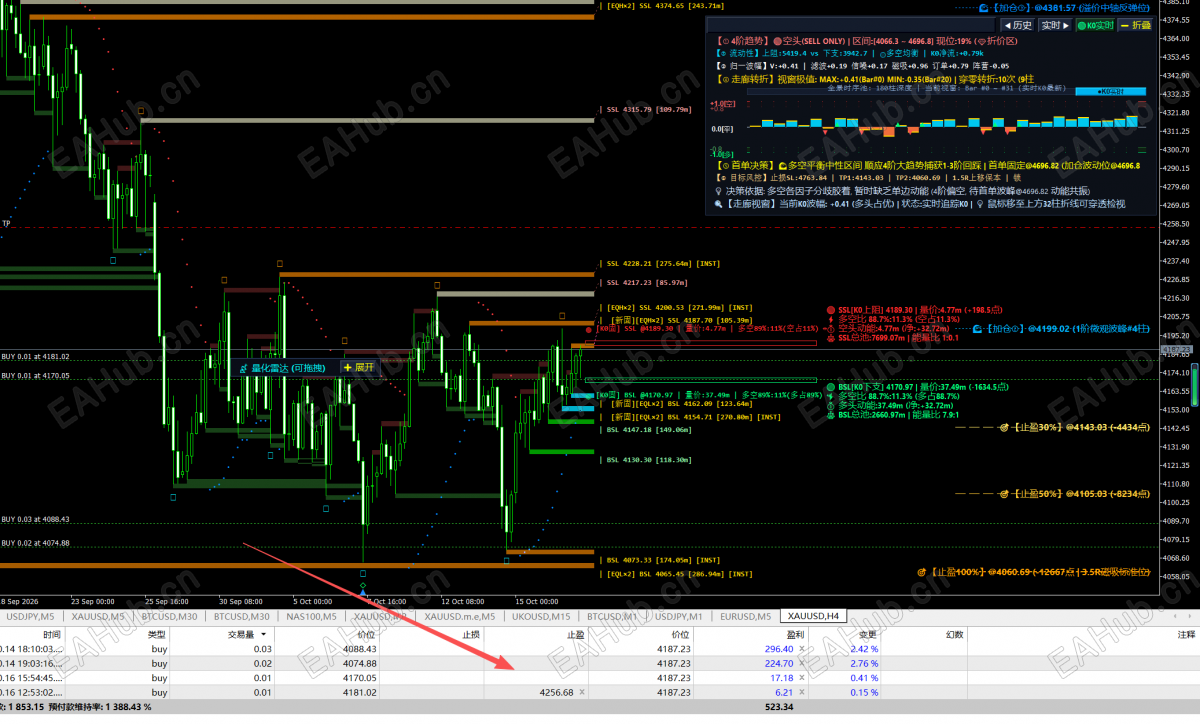Switch to the BTCUSD,M30 chart tab
This screenshot has width=1200, height=724.
point(170,616)
